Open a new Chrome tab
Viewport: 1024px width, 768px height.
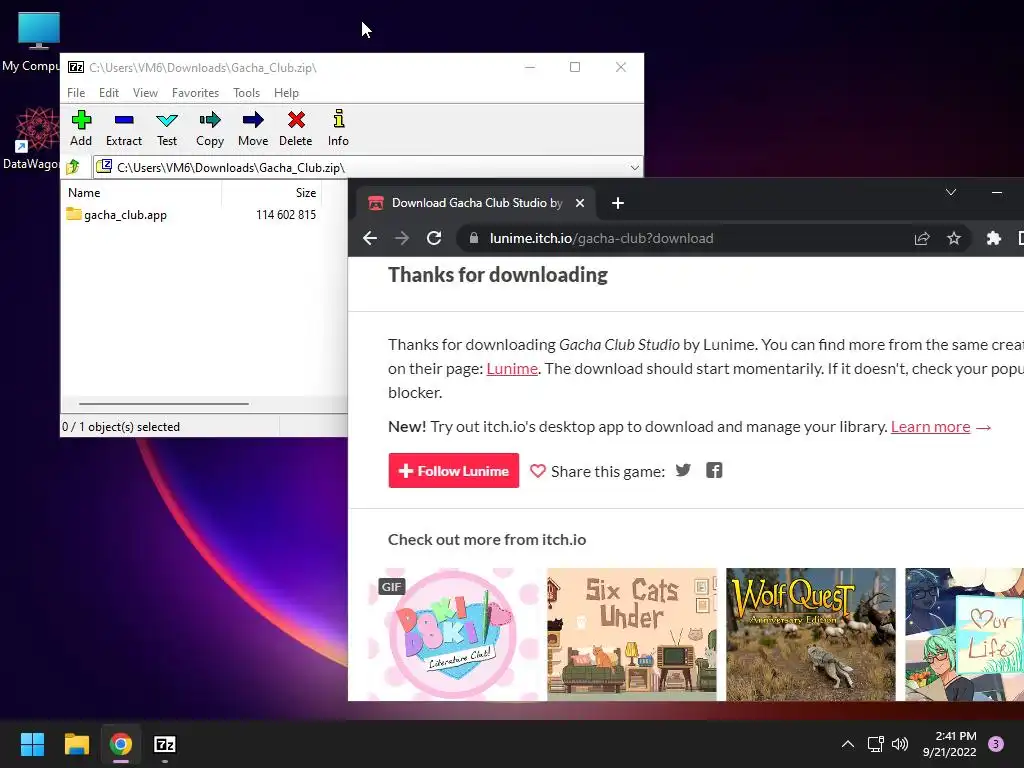618,203
